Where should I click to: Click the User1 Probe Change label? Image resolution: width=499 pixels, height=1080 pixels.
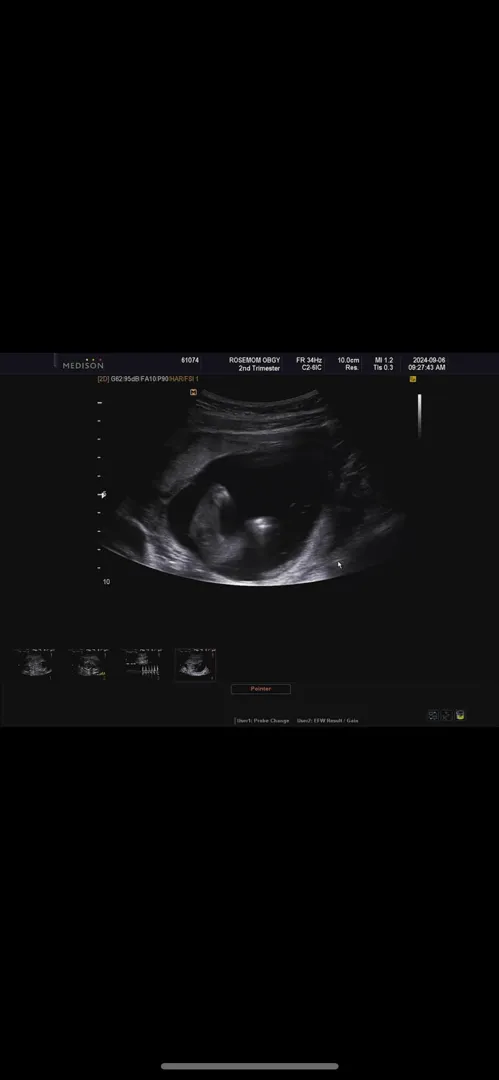coord(263,720)
